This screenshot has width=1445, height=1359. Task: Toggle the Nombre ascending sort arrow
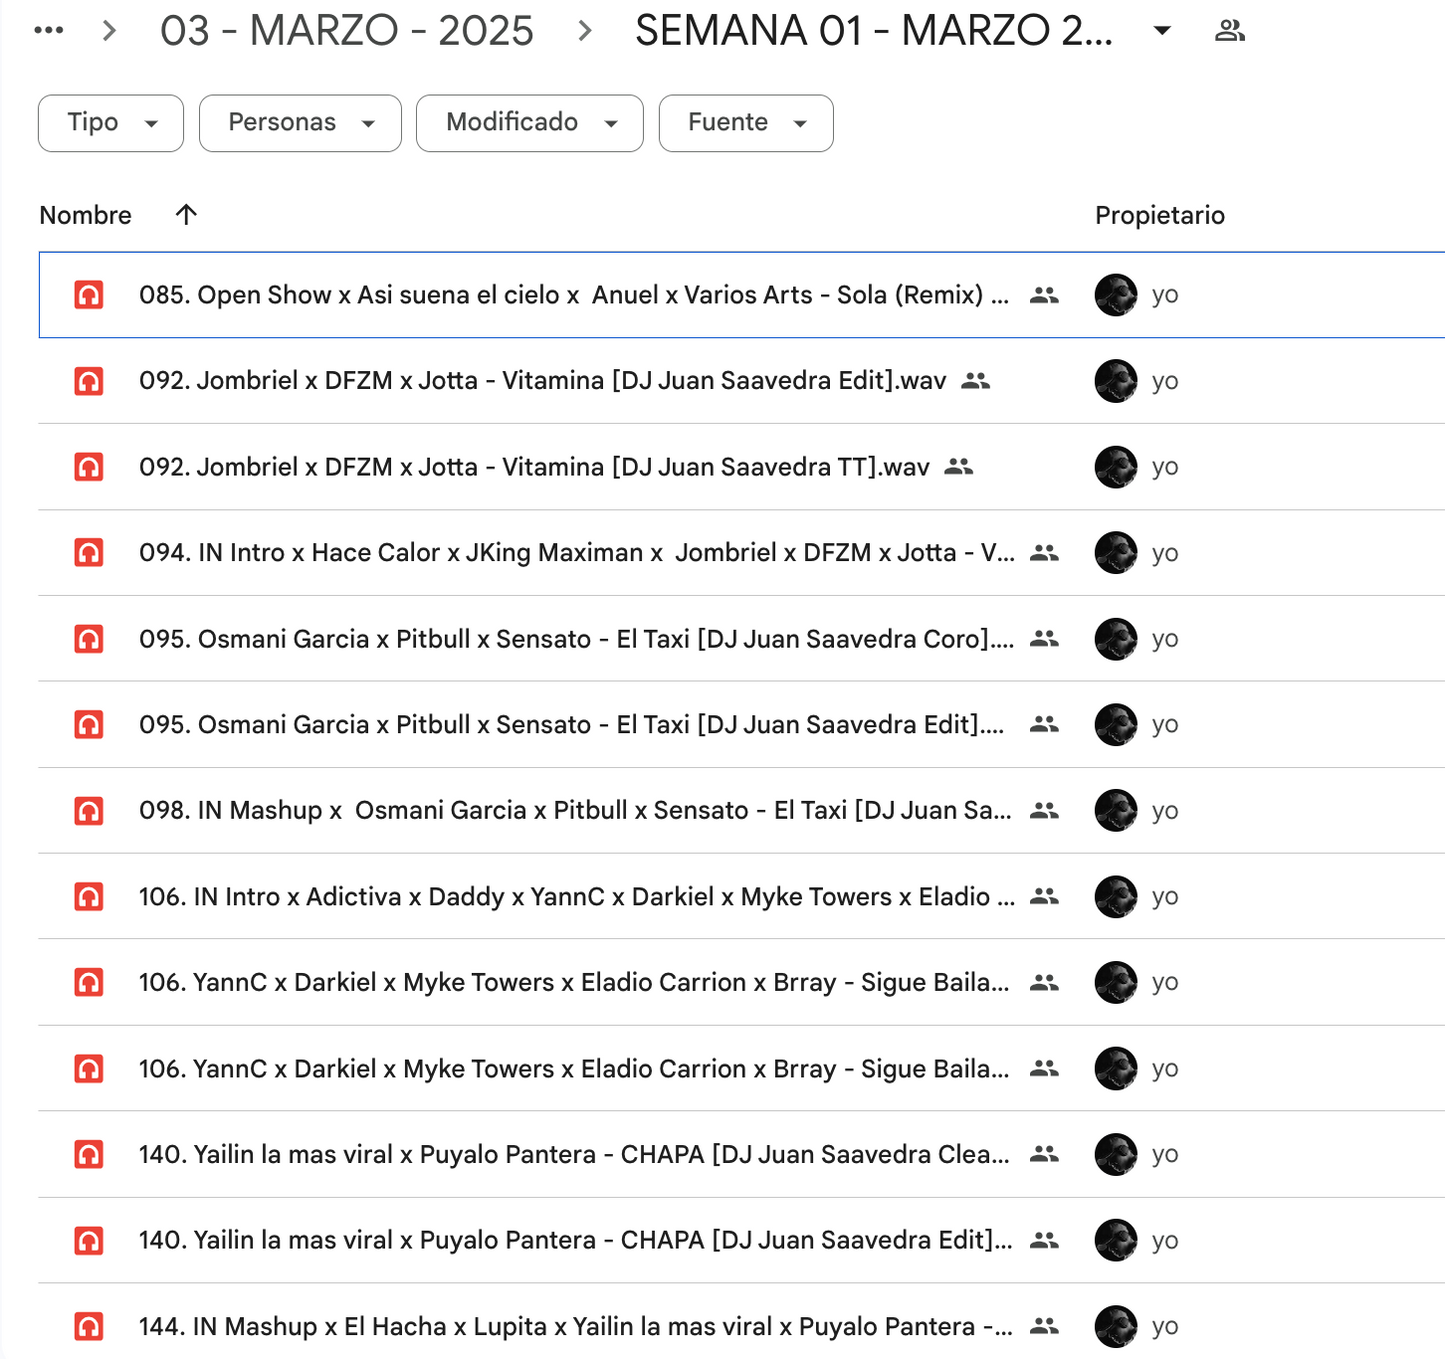[x=186, y=214]
